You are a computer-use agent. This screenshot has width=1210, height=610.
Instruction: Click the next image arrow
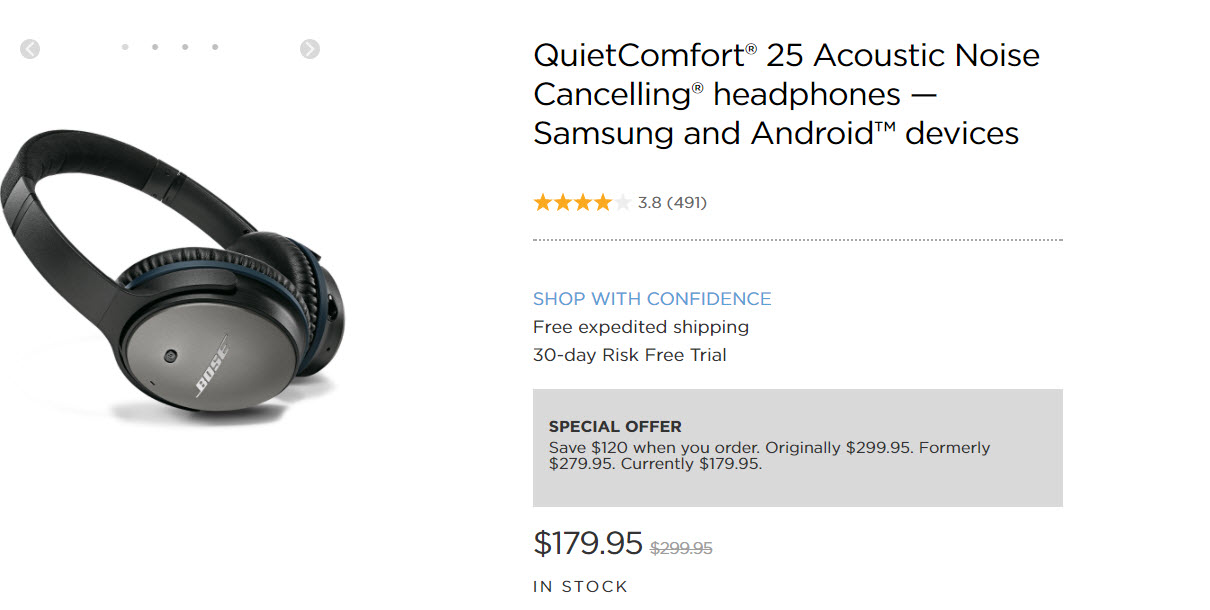coord(310,48)
